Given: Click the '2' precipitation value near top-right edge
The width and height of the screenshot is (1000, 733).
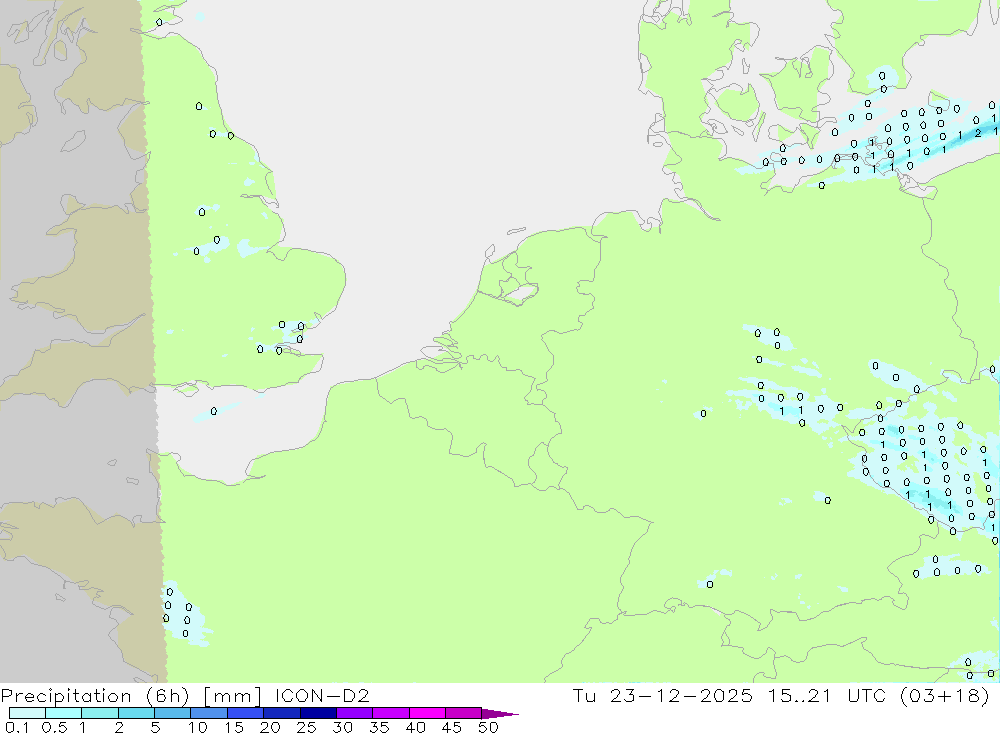Looking at the screenshot, I should click(x=976, y=134).
